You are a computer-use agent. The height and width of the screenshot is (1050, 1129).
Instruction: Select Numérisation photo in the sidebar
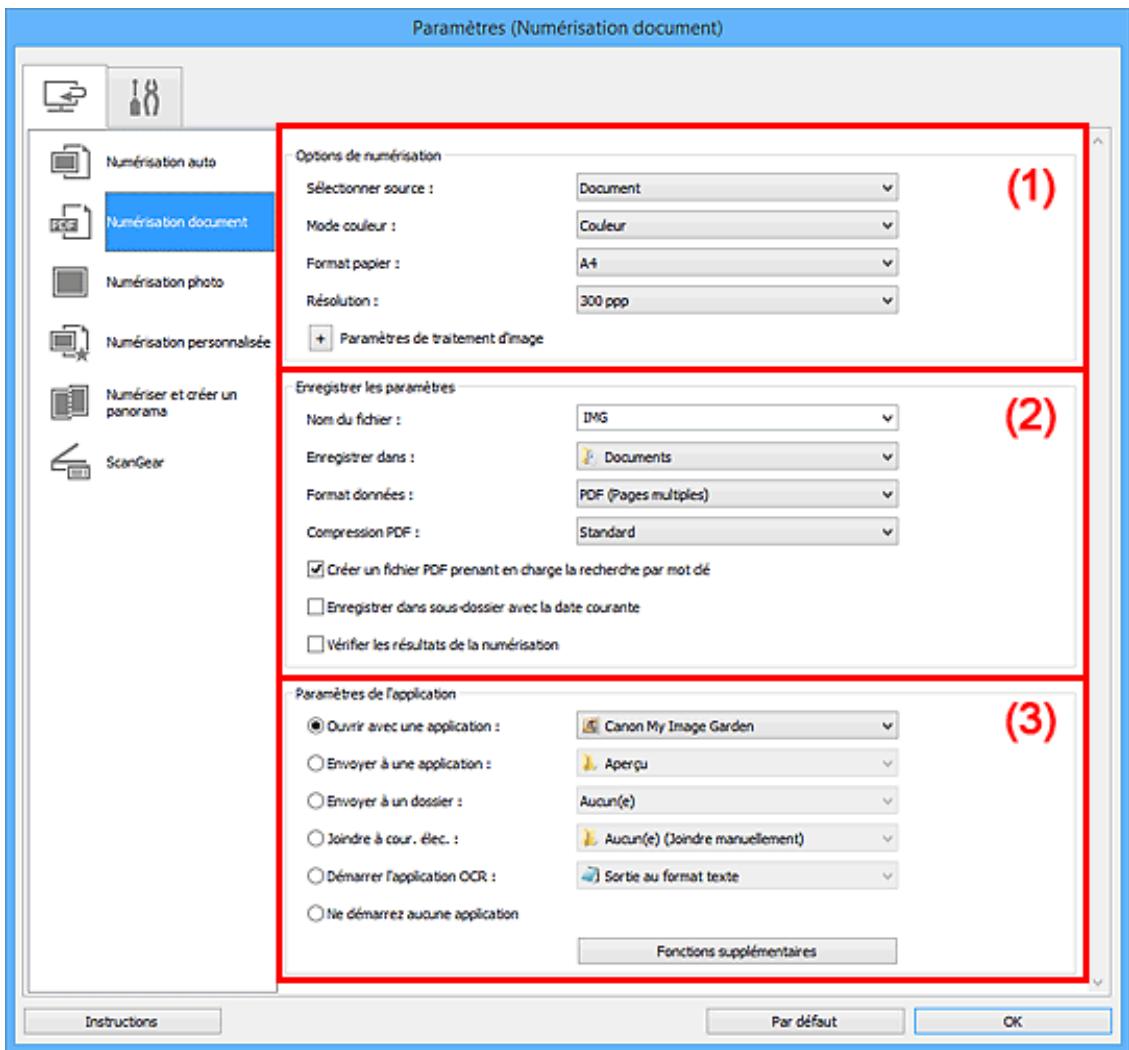click(x=165, y=282)
